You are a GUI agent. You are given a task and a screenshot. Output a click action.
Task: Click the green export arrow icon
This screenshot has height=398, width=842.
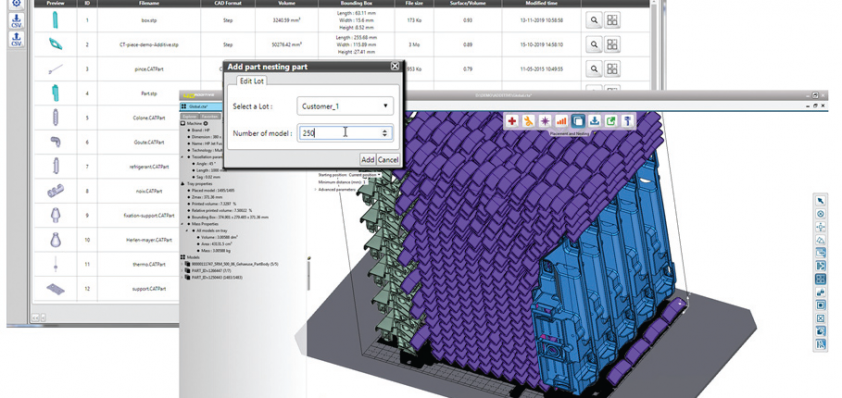[611, 121]
